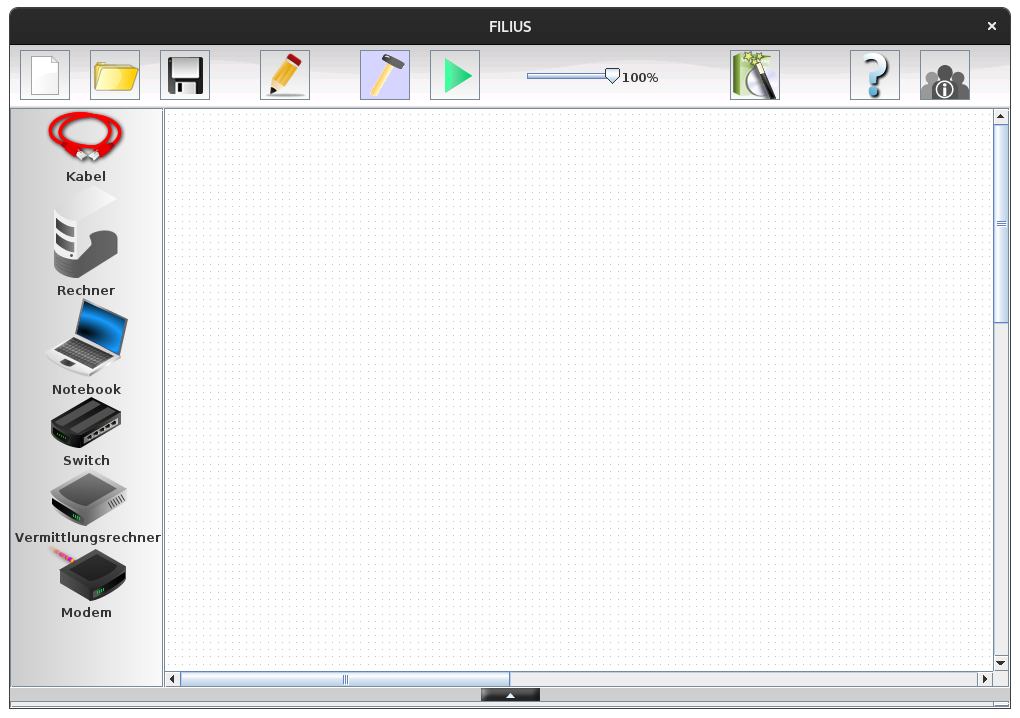
Task: Activate design mode hammer icon
Action: coord(385,75)
